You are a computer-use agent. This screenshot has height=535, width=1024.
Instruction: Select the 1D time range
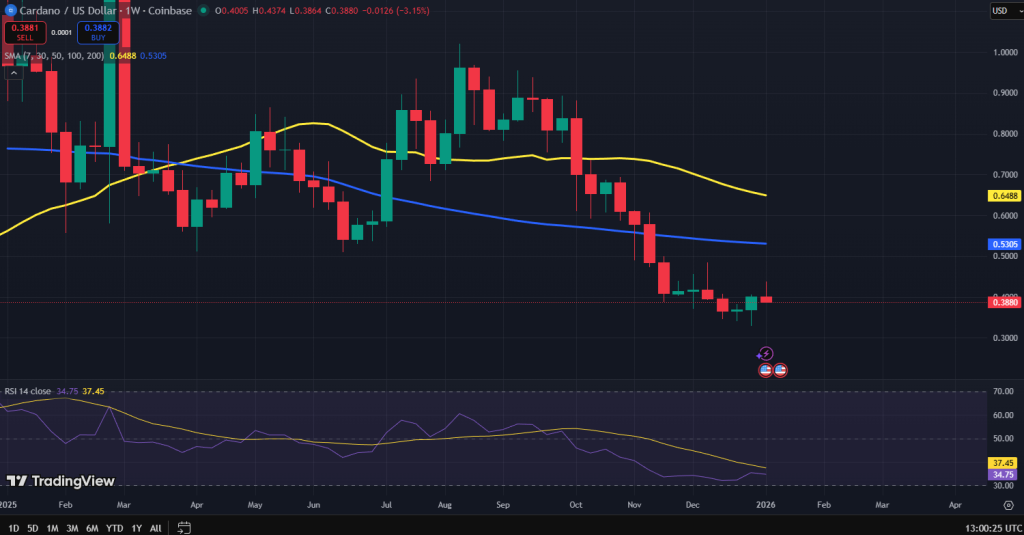point(14,528)
